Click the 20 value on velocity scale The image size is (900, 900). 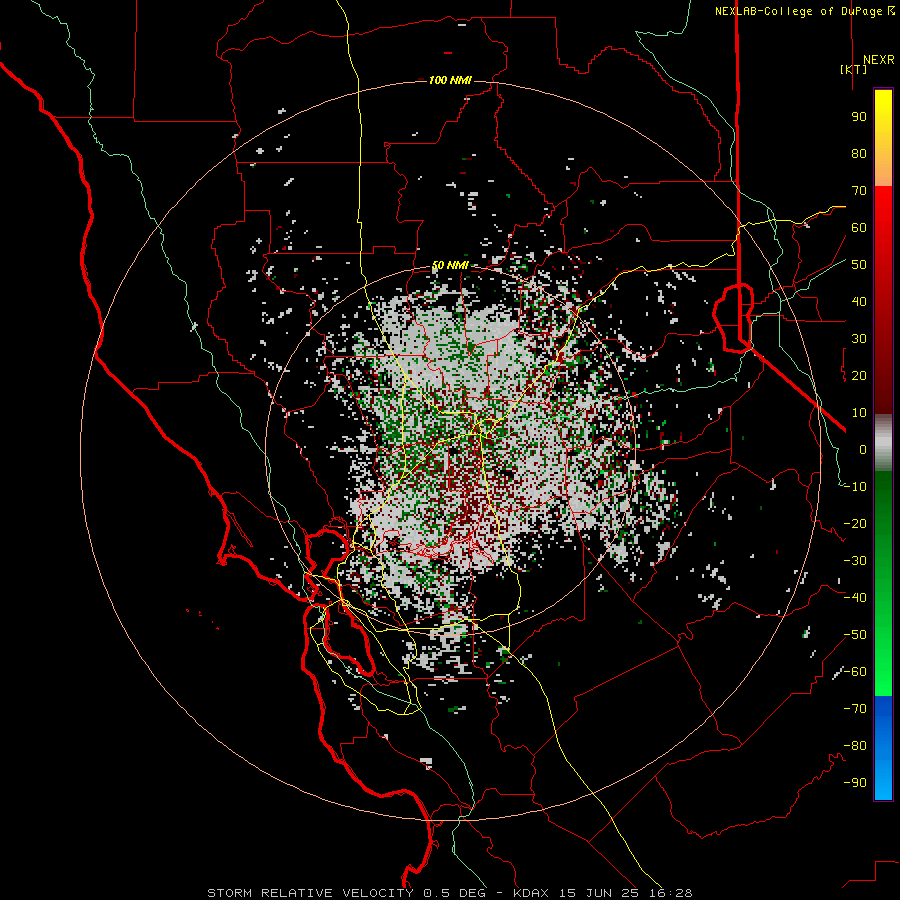(x=859, y=376)
